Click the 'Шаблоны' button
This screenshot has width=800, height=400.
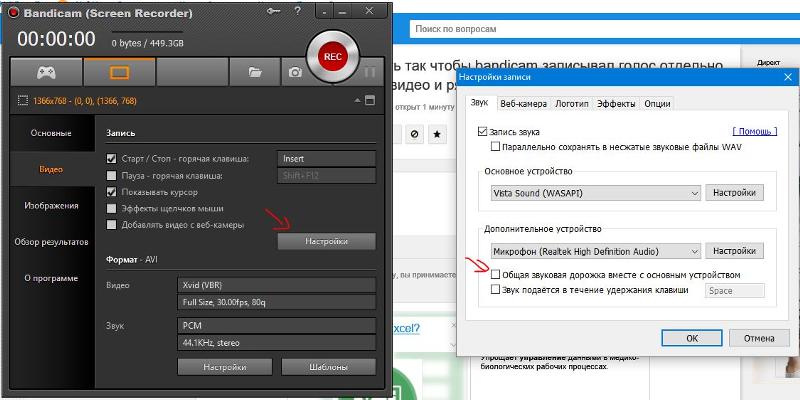tap(329, 367)
